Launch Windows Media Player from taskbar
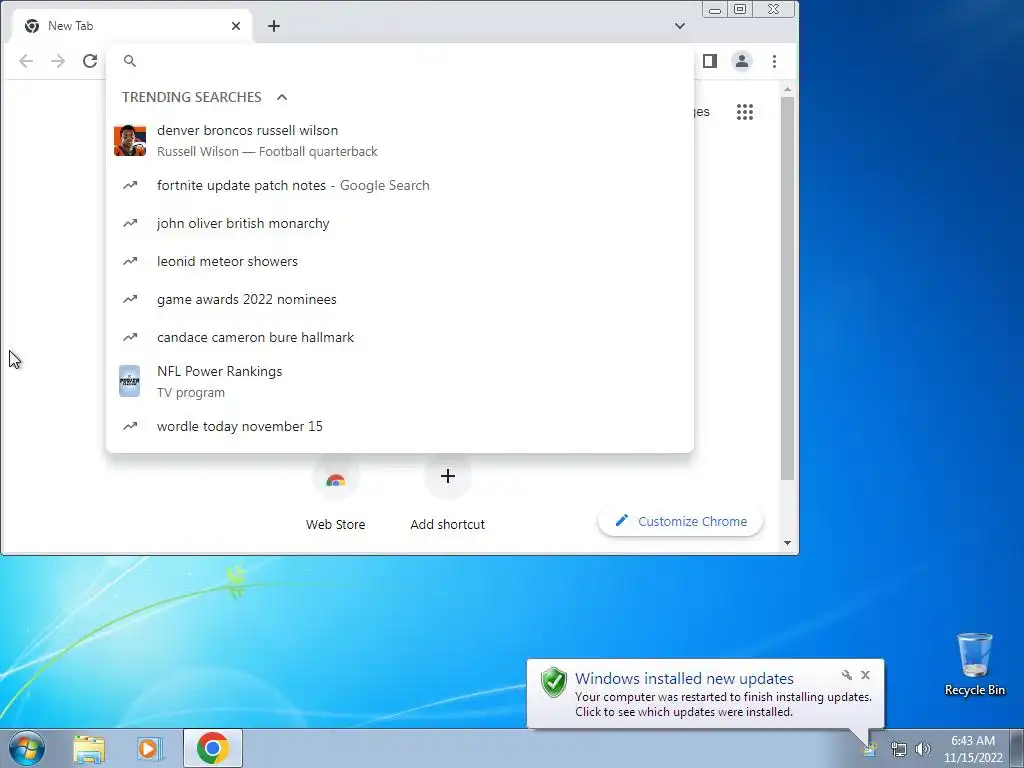 click(150, 748)
